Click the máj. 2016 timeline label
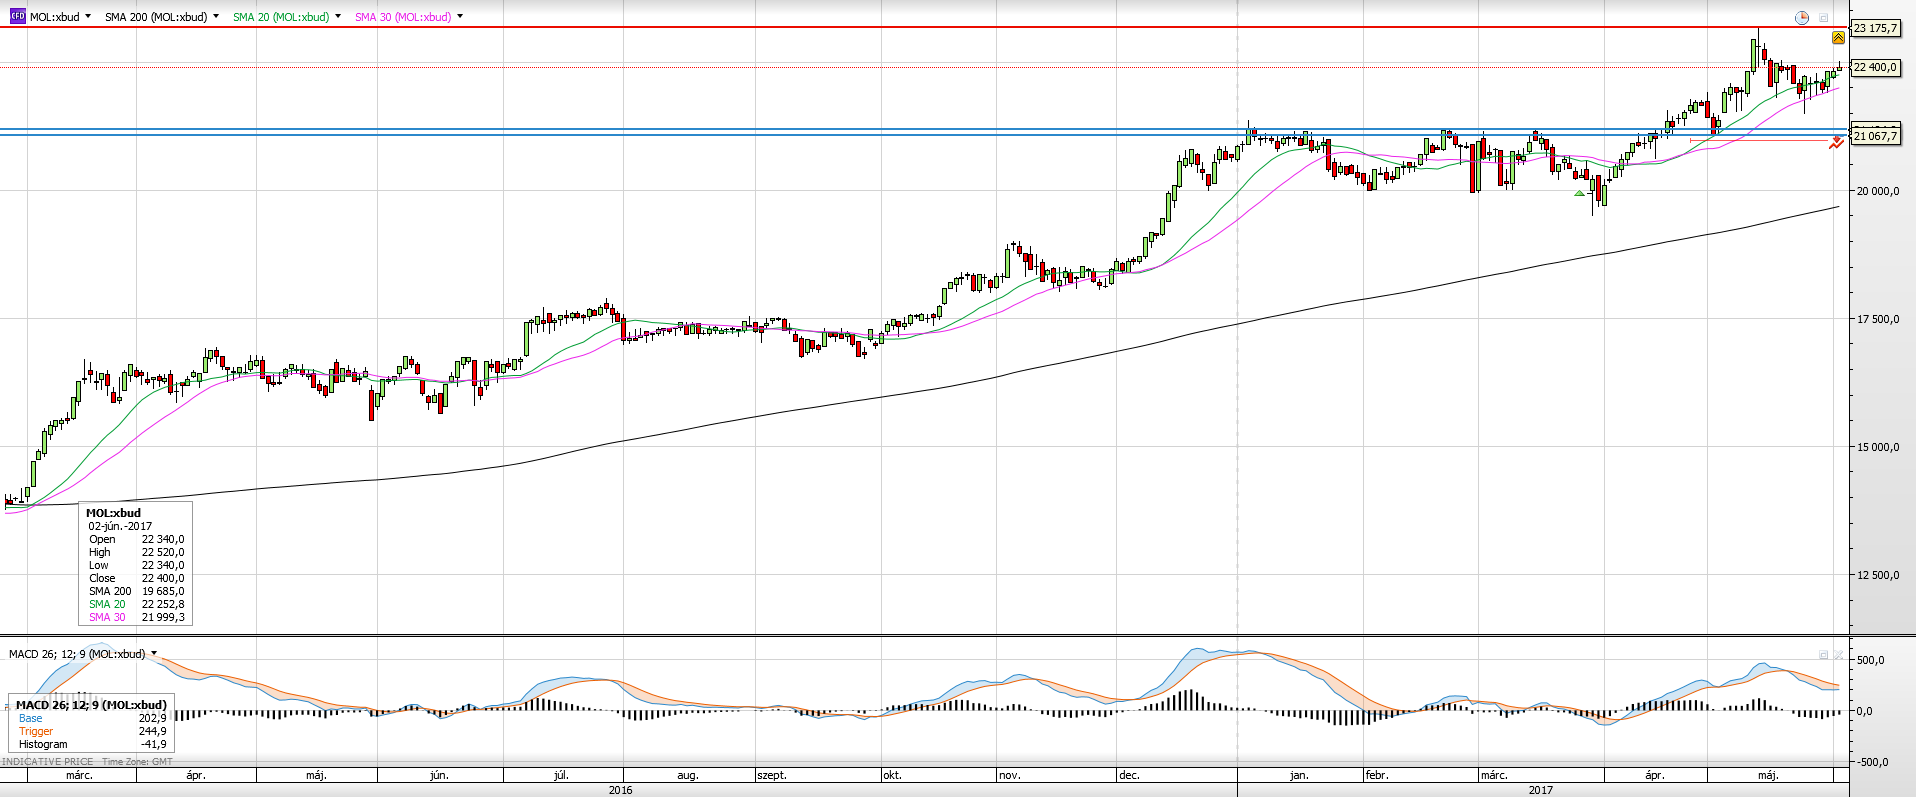 [x=316, y=775]
